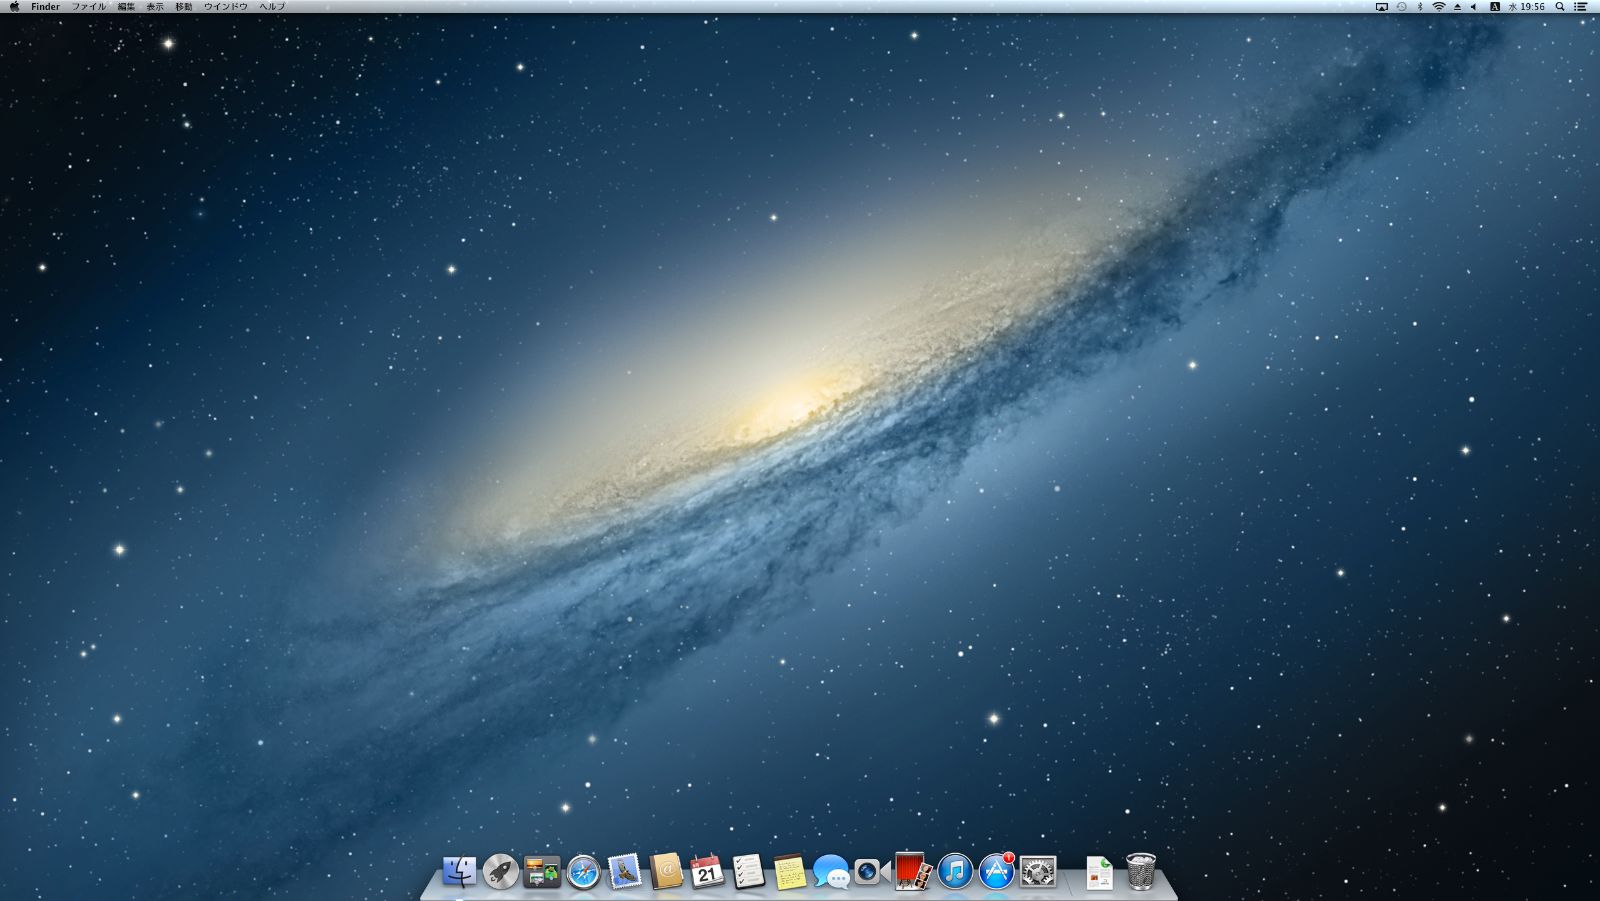Open Wi-Fi status menu
This screenshot has height=901, width=1600.
tap(1439, 6)
